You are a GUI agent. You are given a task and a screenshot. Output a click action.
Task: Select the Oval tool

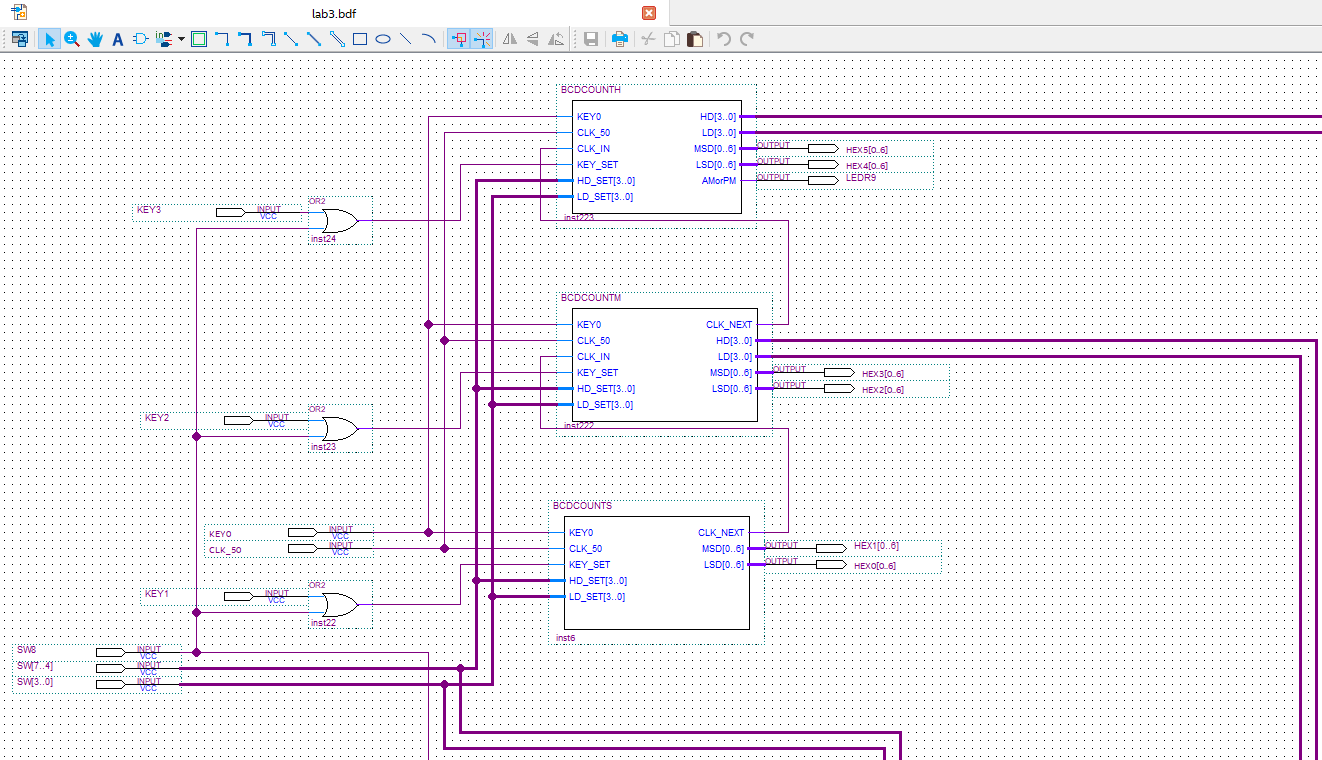383,39
